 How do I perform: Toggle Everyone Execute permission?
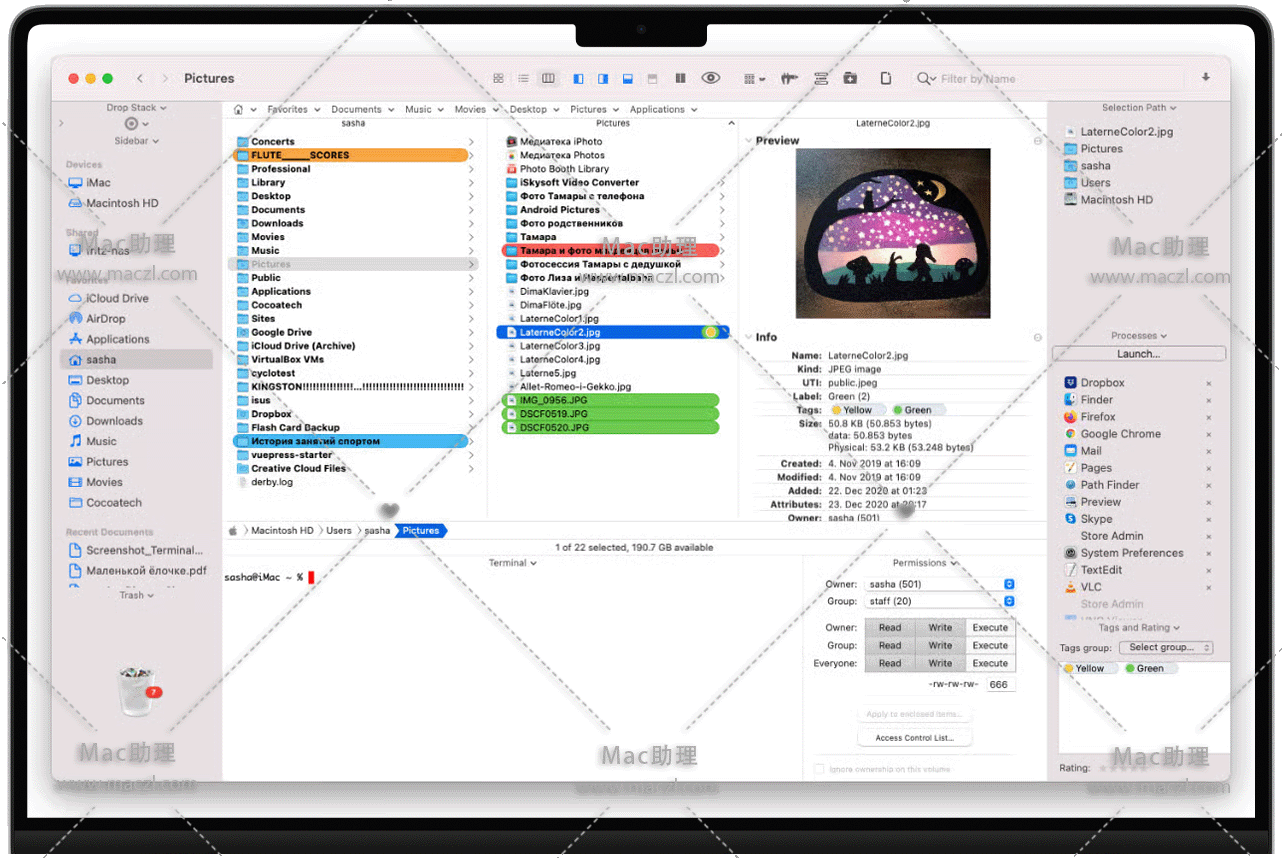tap(990, 663)
